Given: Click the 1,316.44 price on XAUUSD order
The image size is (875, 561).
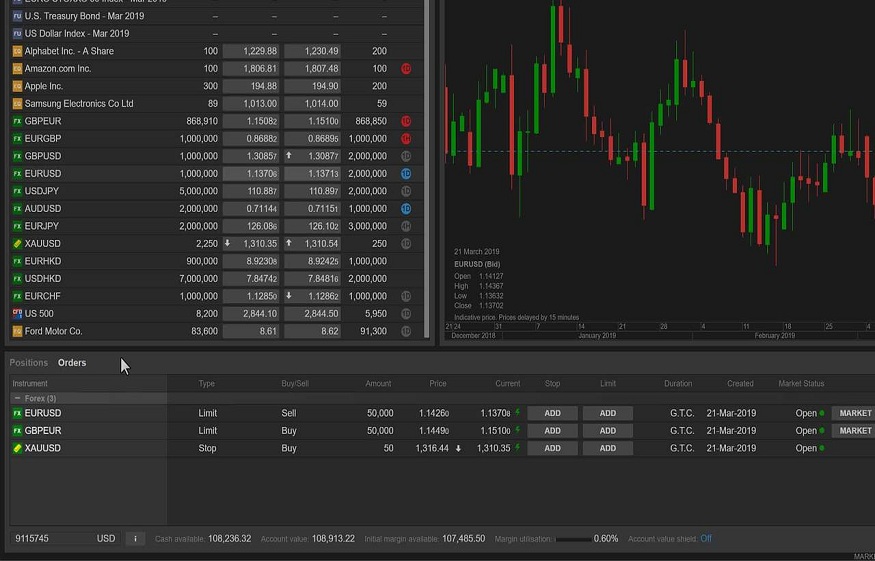Looking at the screenshot, I should coord(432,448).
